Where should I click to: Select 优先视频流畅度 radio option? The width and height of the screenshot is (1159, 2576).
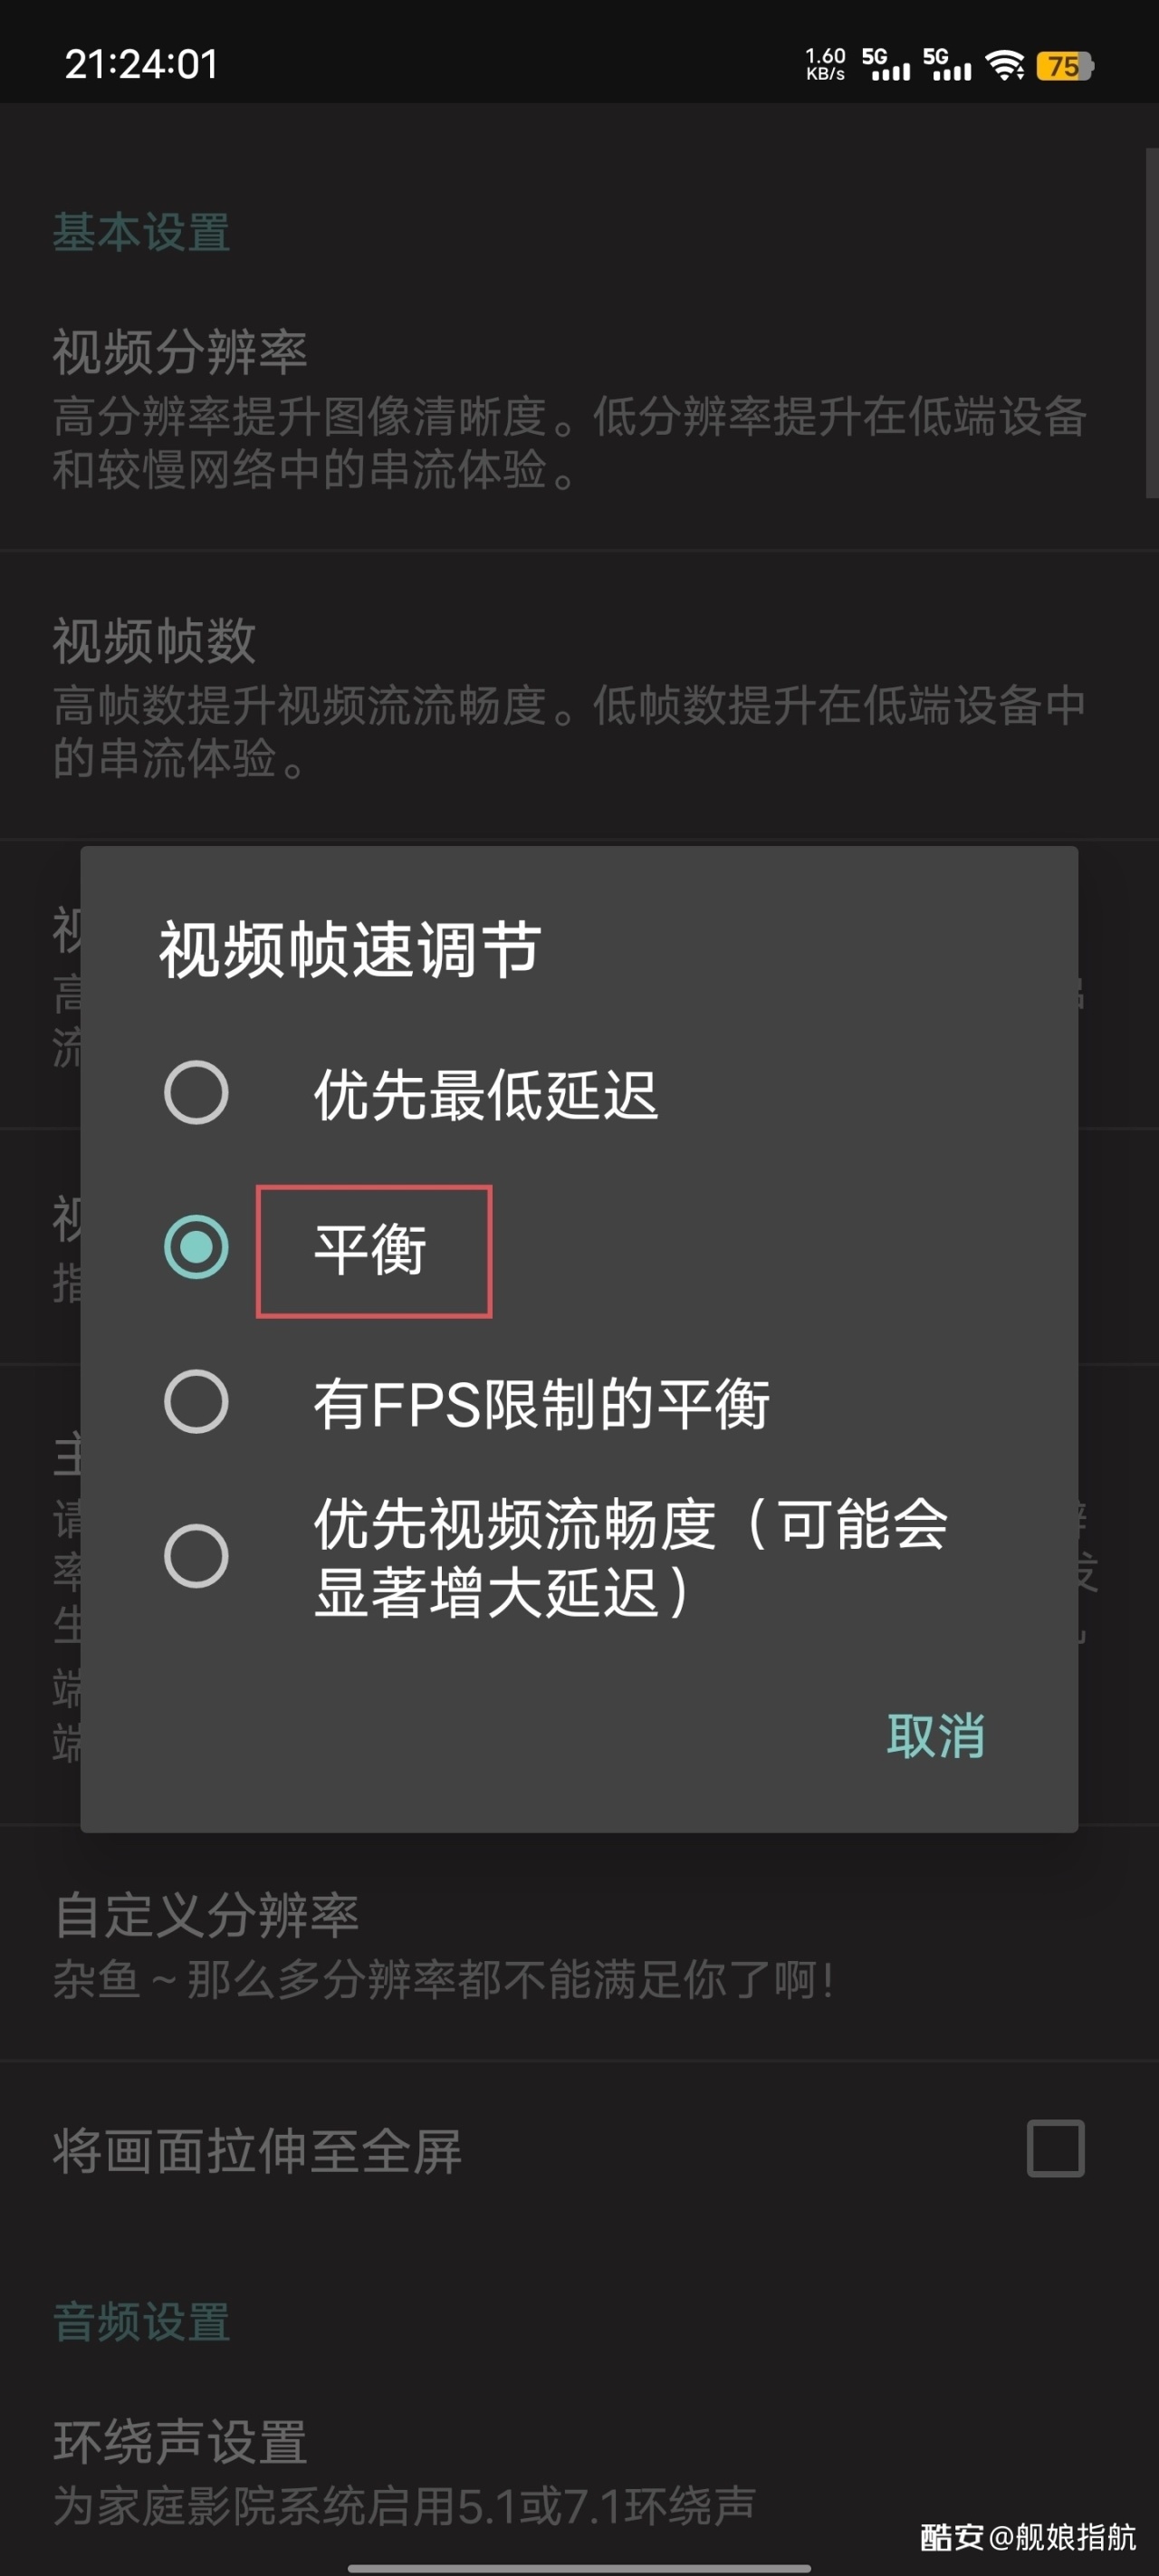(196, 1556)
